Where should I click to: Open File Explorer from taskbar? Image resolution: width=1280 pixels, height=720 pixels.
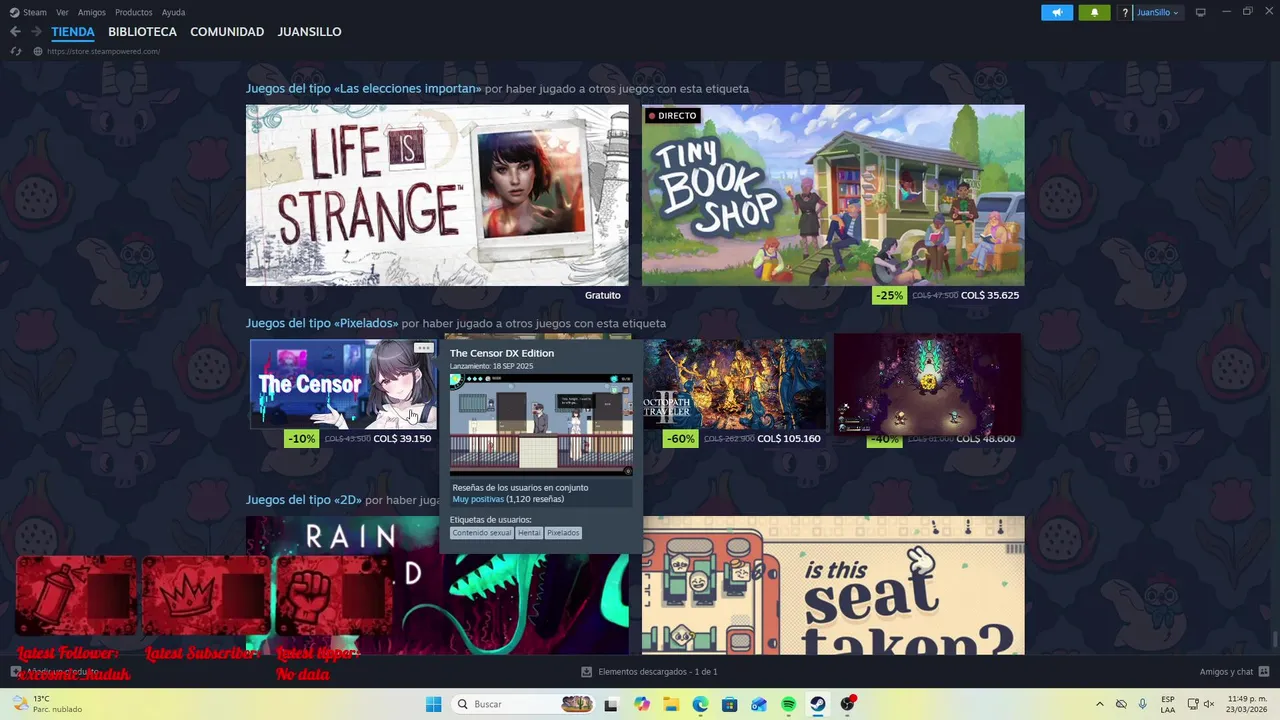click(671, 704)
